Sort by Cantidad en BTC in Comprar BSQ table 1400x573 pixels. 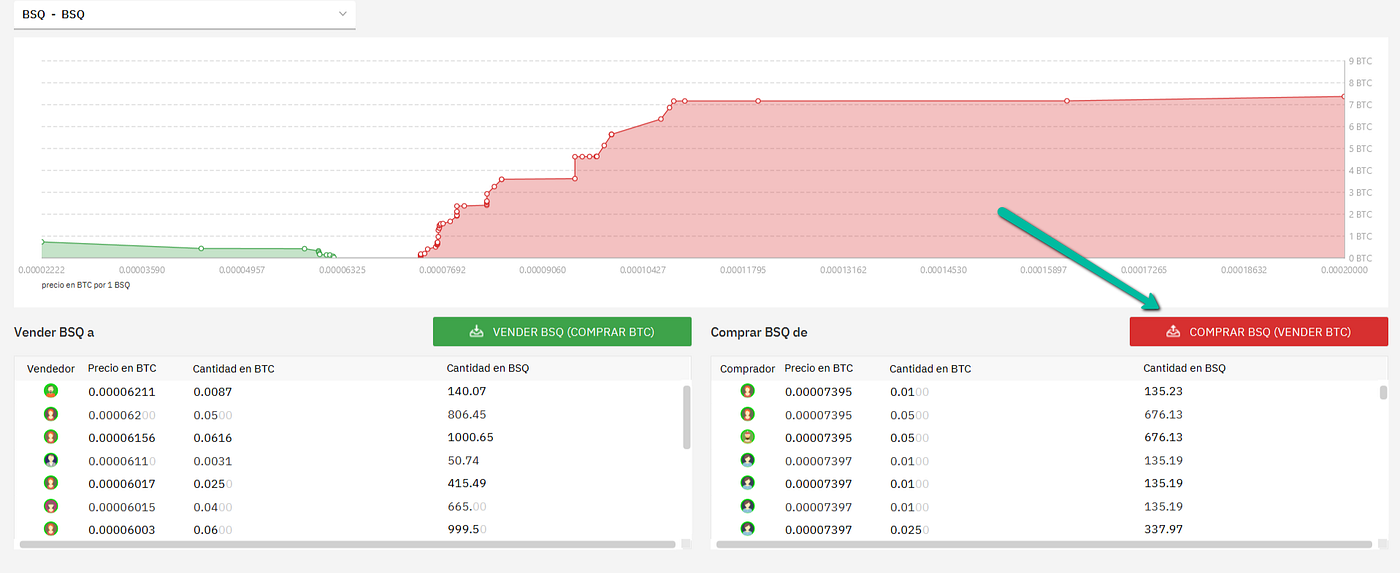pyautogui.click(x=930, y=368)
